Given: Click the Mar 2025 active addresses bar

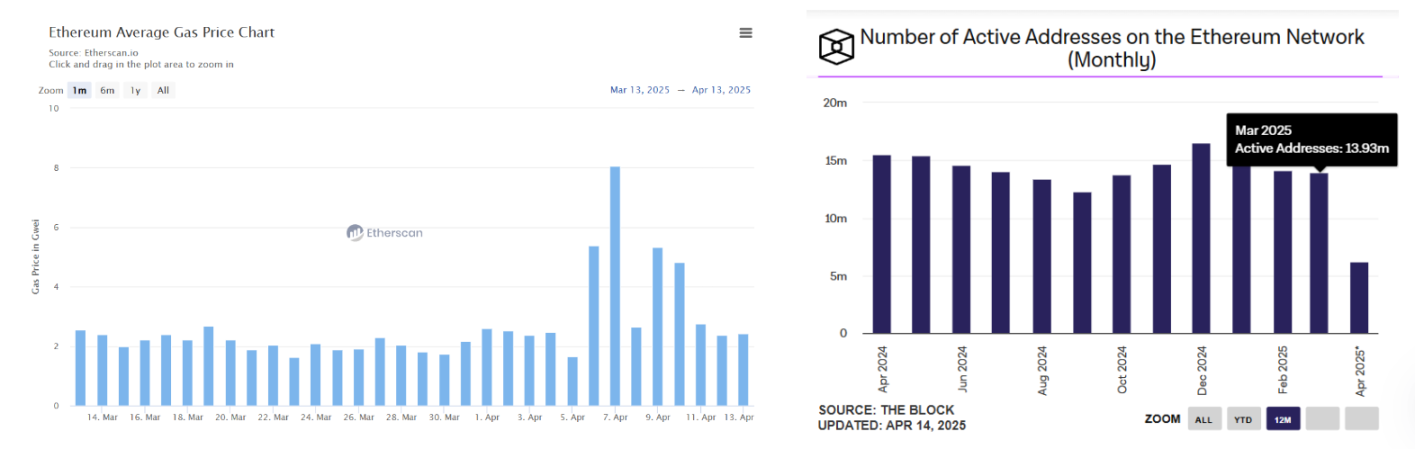Looking at the screenshot, I should 1319,253.
